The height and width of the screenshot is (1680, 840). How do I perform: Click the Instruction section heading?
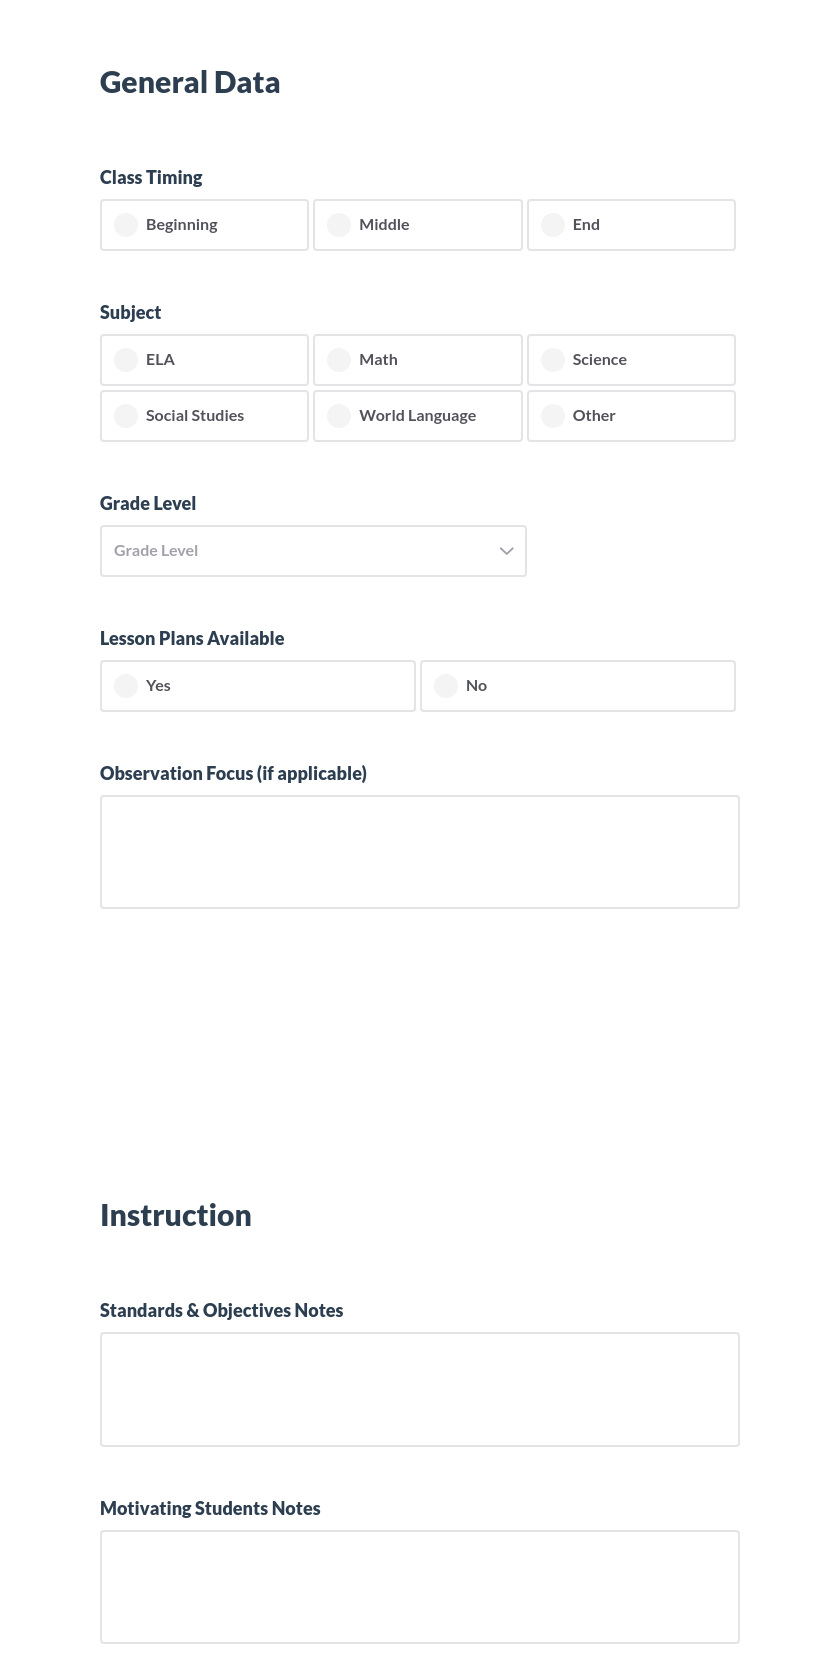[176, 1214]
